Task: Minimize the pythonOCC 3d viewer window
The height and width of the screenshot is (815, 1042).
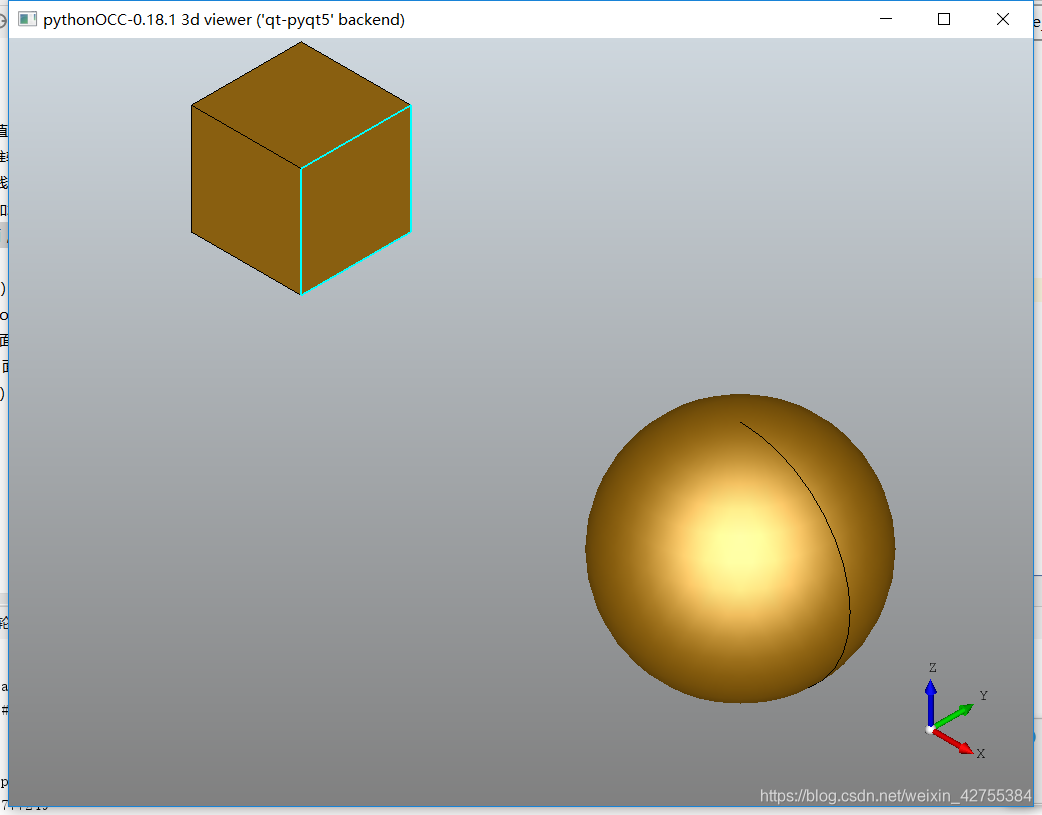Action: tap(884, 19)
